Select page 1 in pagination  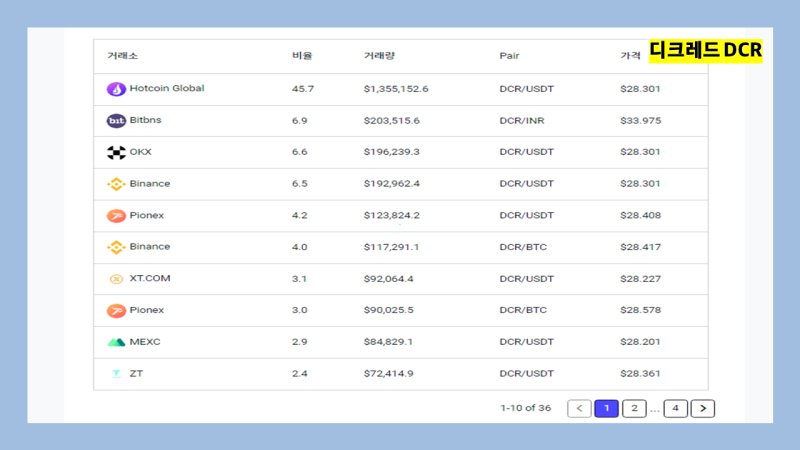[607, 408]
